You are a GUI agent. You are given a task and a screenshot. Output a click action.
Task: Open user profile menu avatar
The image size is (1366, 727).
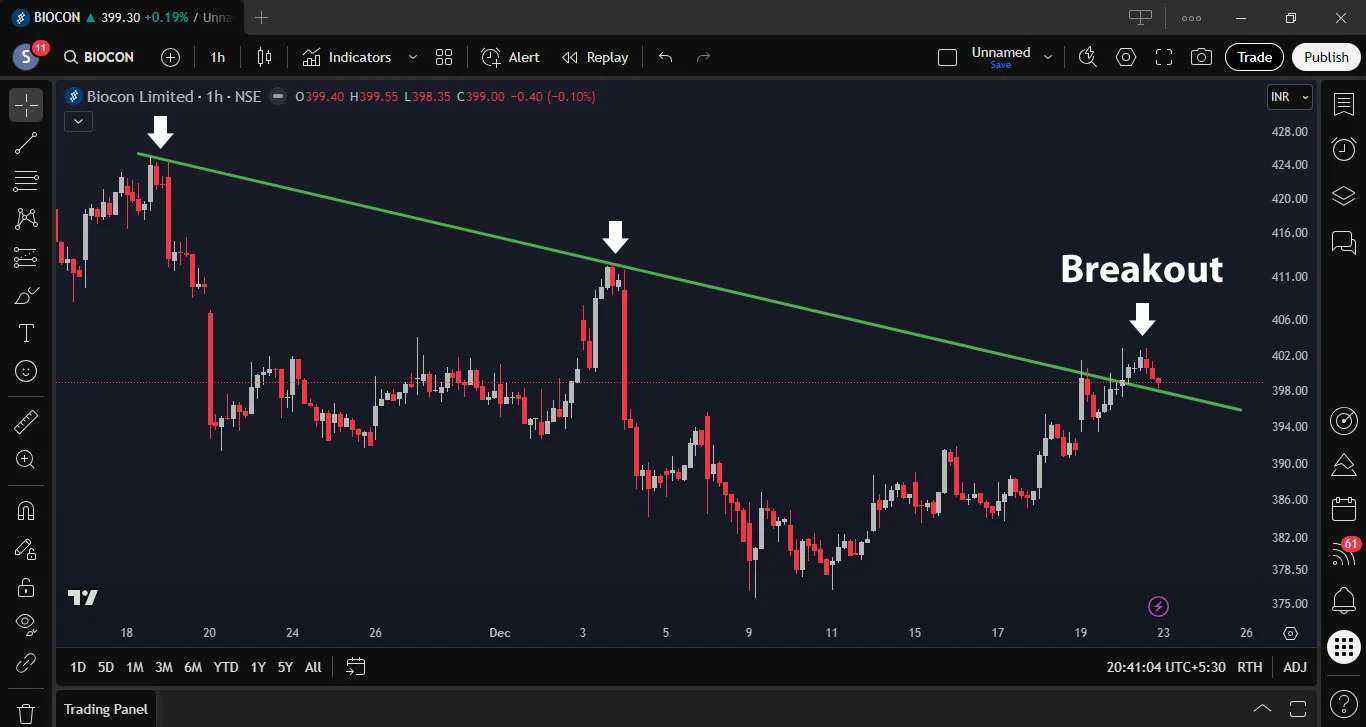pos(26,57)
